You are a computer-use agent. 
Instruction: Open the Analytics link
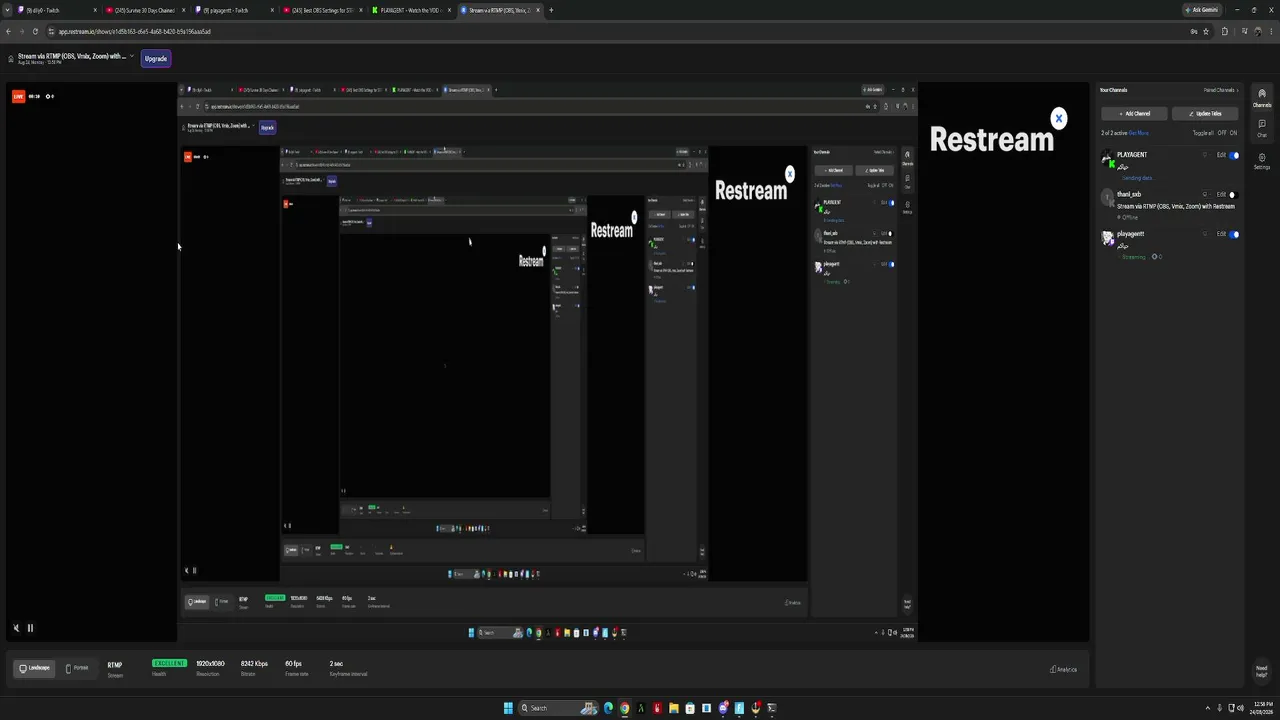point(1063,669)
